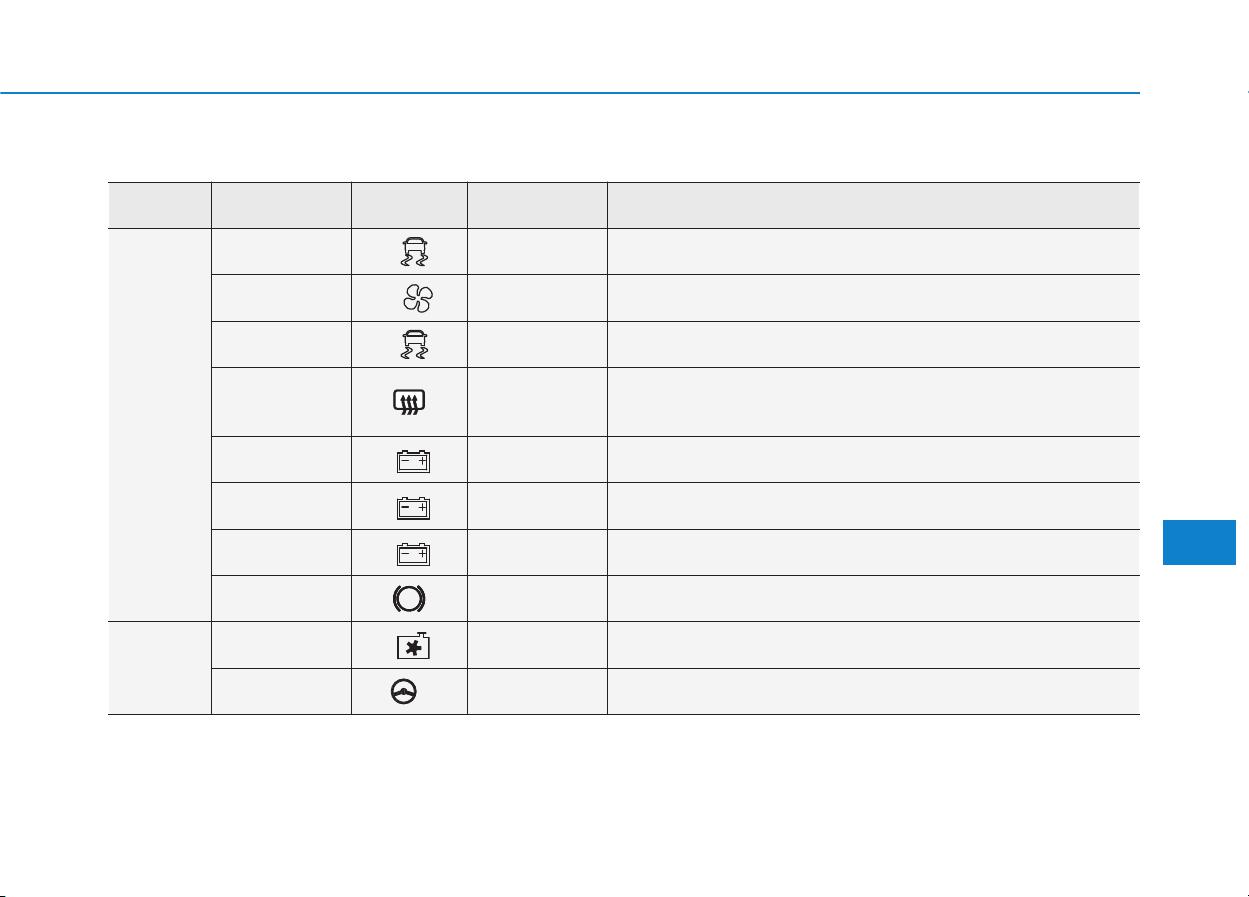Screen dimensions: 1249x897
Task: Click the topmost battery icon
Action: click(x=412, y=460)
